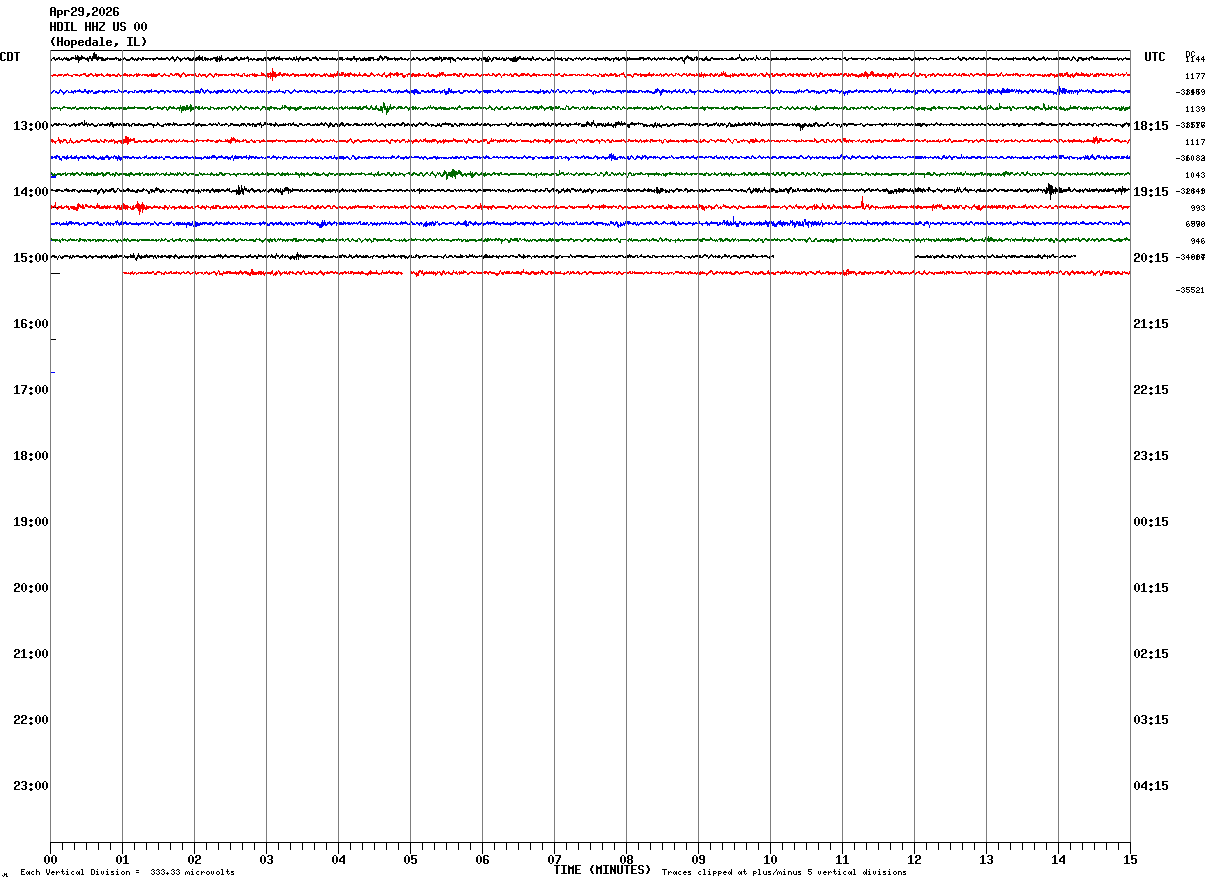Click the traces clipped footnote text
This screenshot has width=1210, height=886.
coord(784,873)
